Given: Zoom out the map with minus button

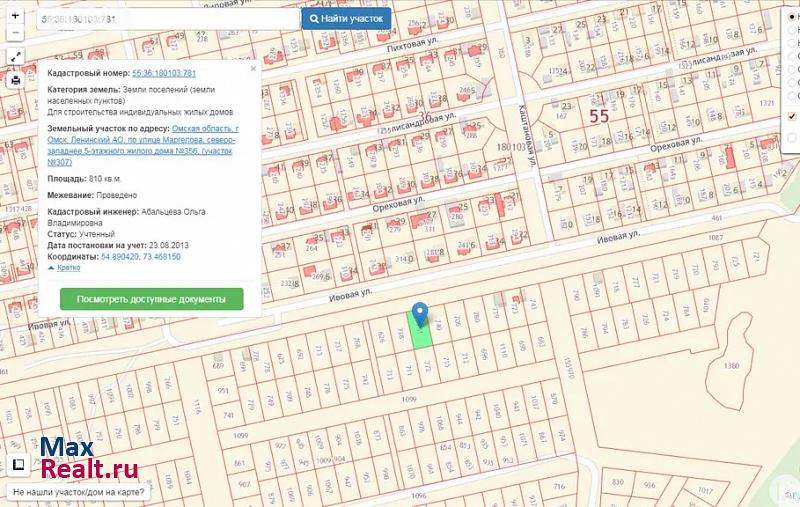Looking at the screenshot, I should point(16,33).
